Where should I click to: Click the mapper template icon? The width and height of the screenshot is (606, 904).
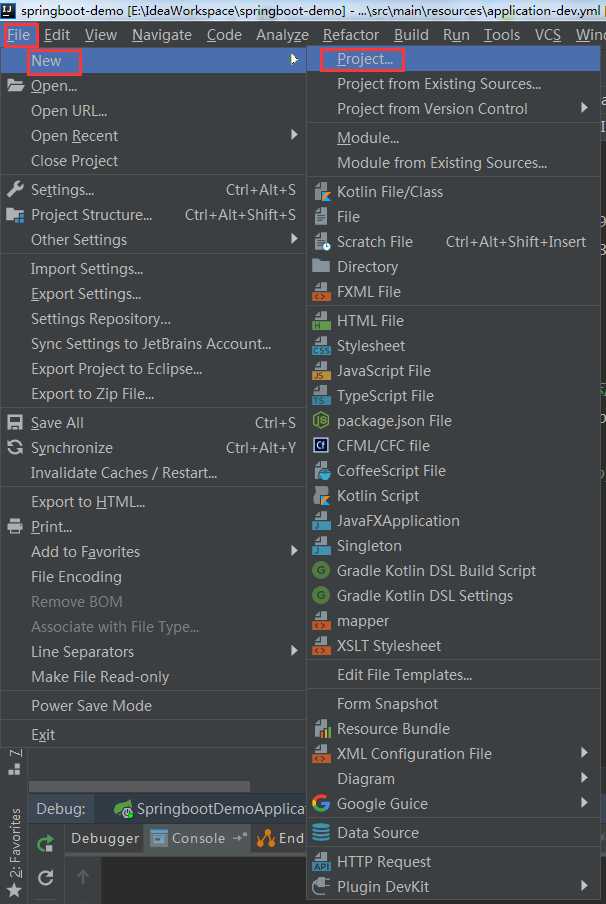click(321, 621)
